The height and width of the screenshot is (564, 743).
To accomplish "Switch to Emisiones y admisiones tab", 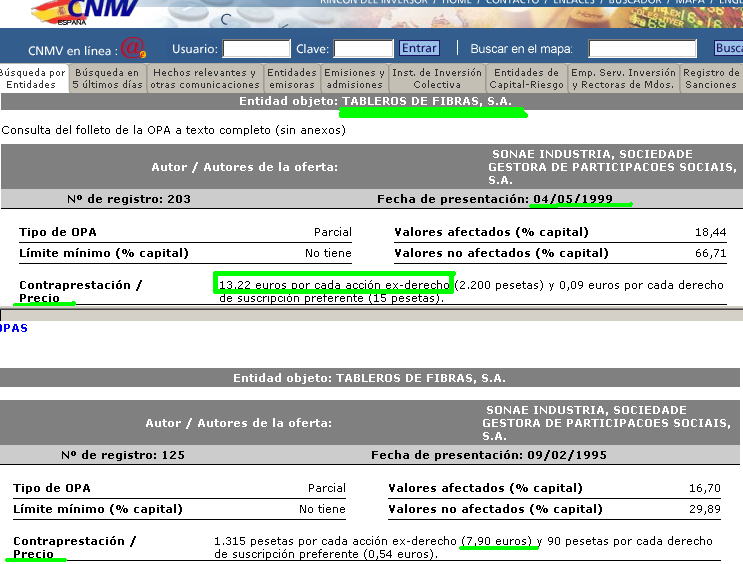I will pyautogui.click(x=354, y=78).
